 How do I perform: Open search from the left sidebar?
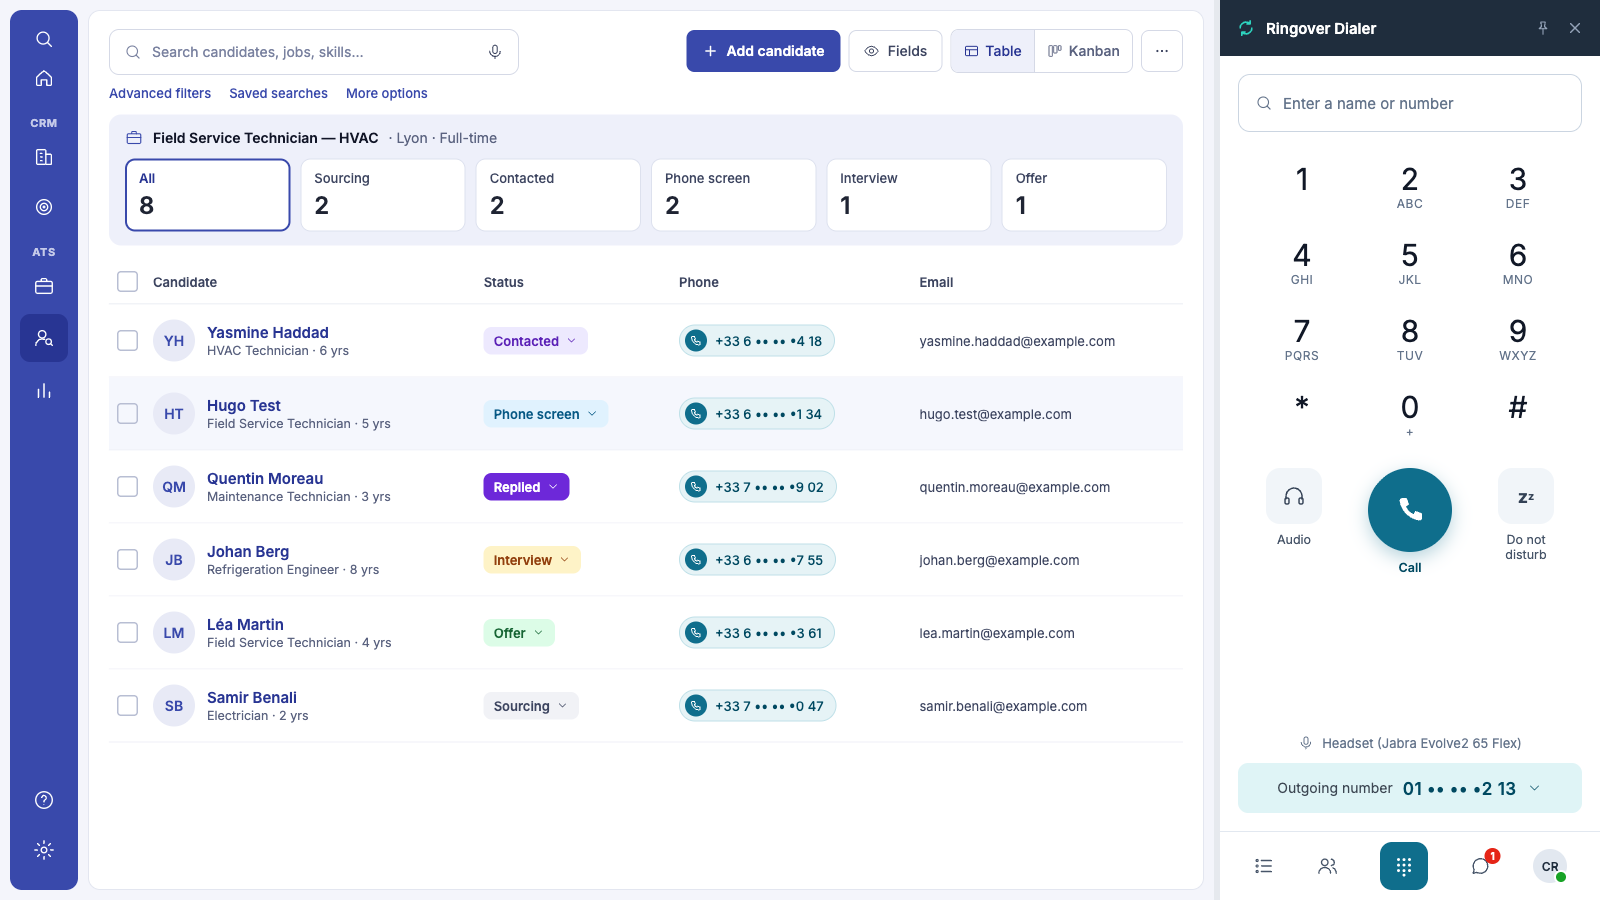coord(44,39)
